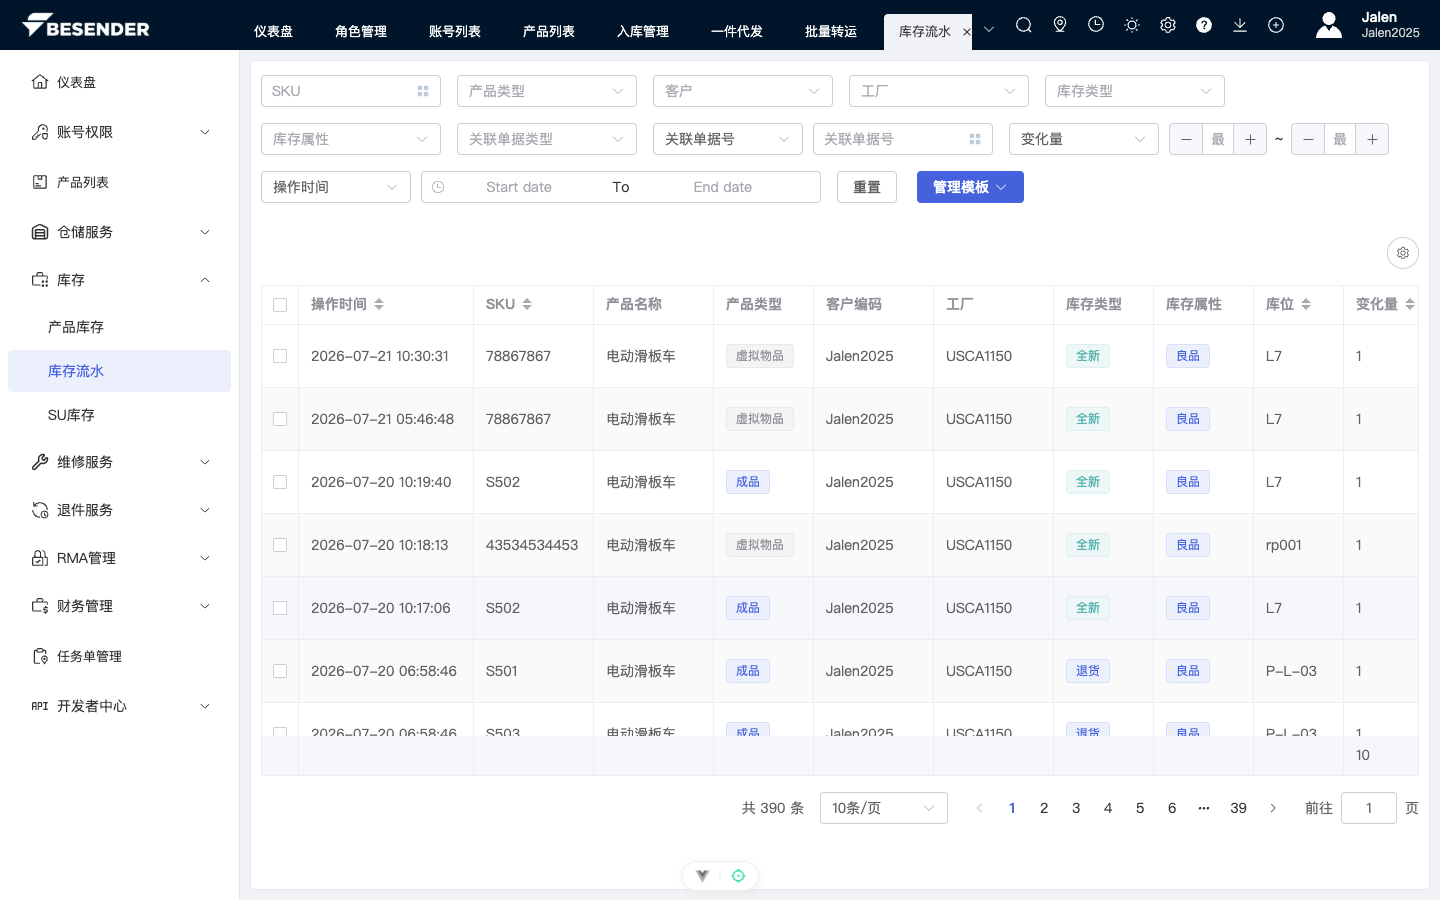
Task: Open the 10条/页 page size dropdown
Action: 884,808
